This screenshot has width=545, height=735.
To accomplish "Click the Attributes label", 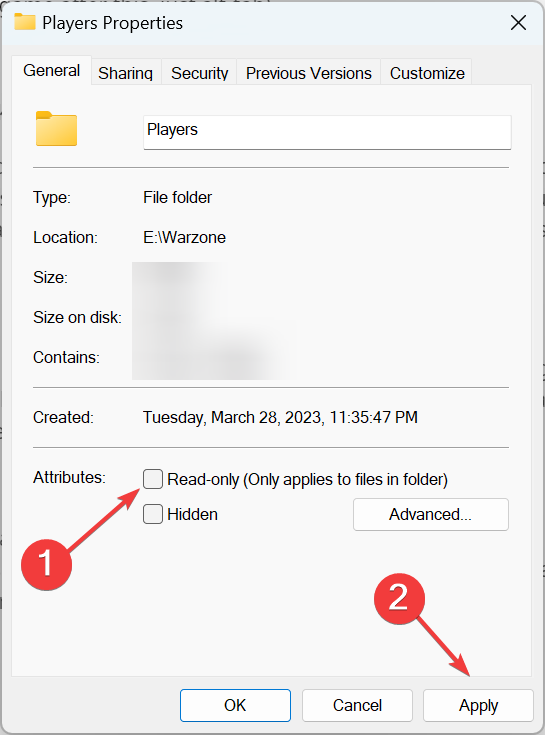I will tap(69, 477).
